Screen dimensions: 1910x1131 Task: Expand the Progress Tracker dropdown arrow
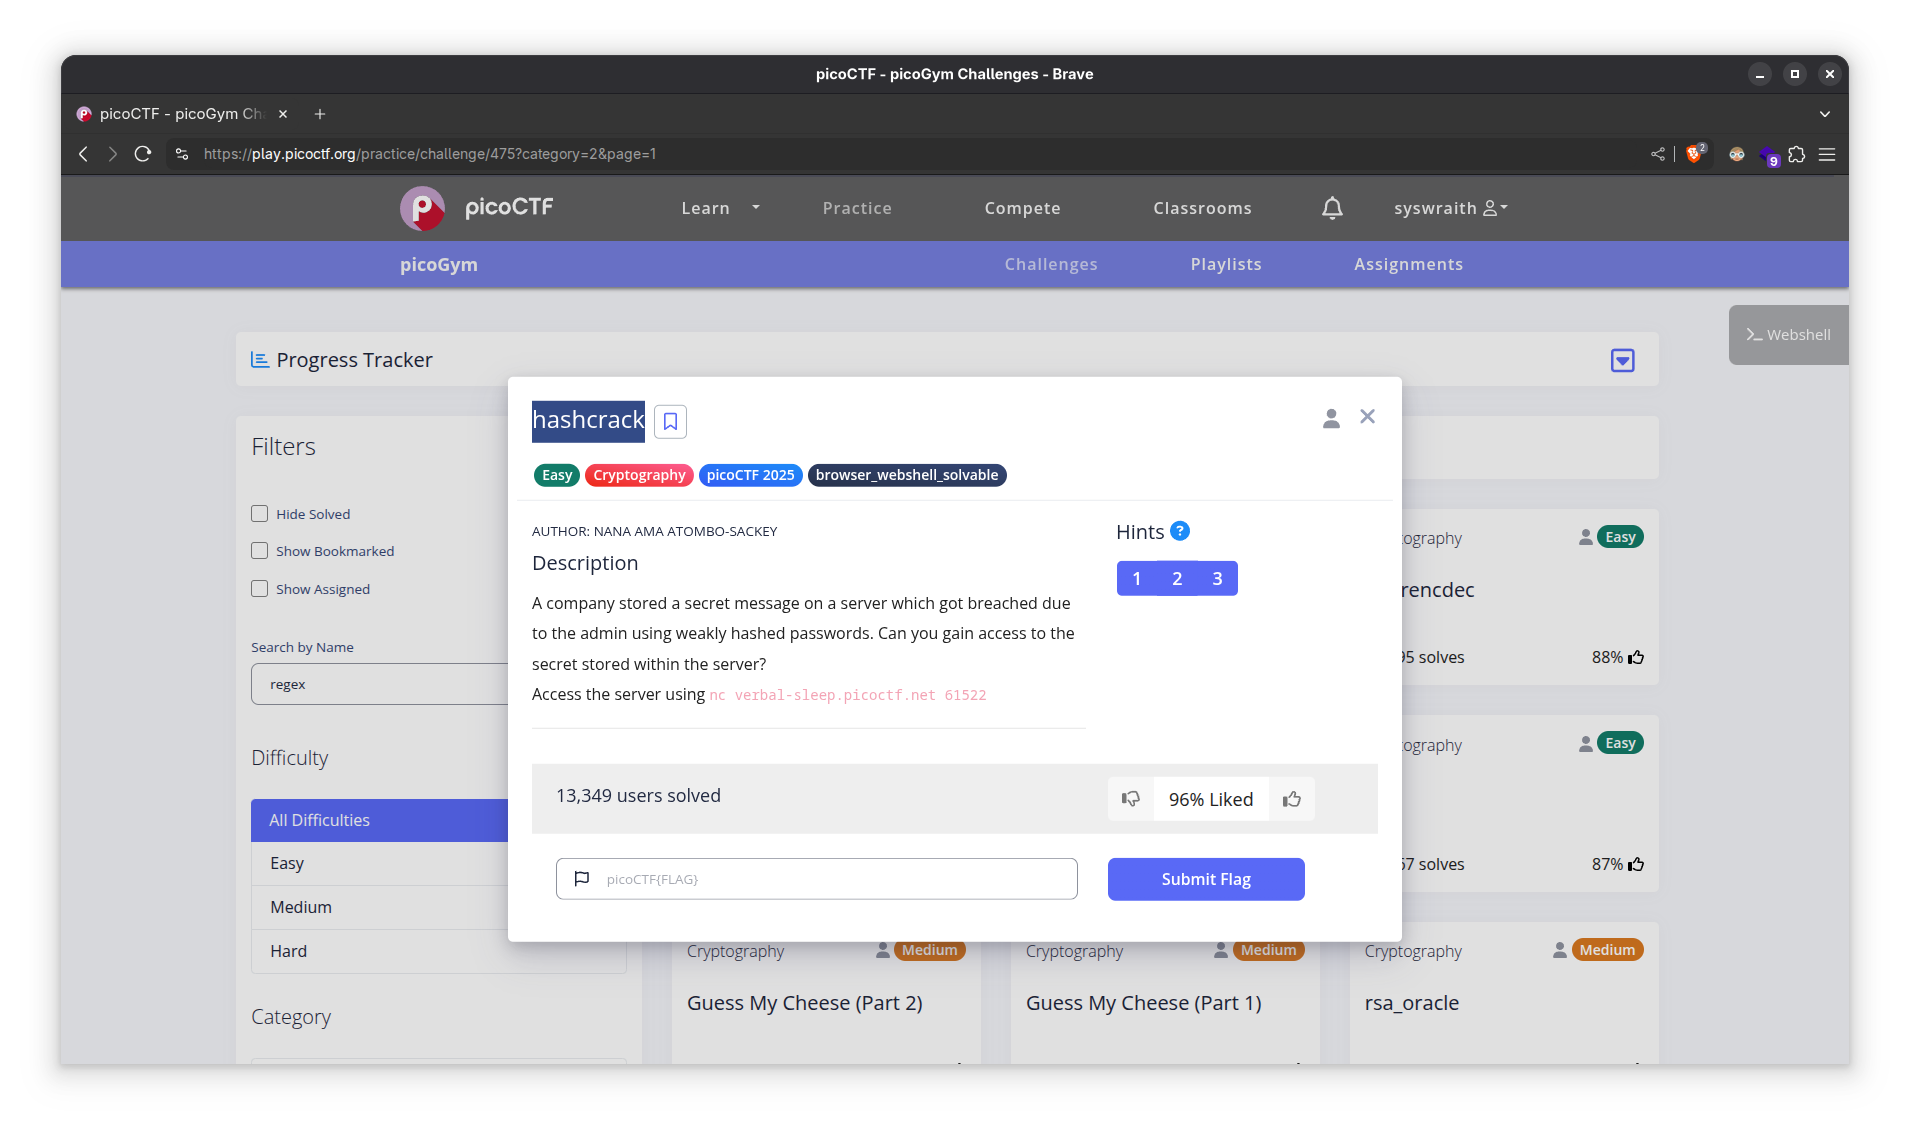click(x=1622, y=360)
